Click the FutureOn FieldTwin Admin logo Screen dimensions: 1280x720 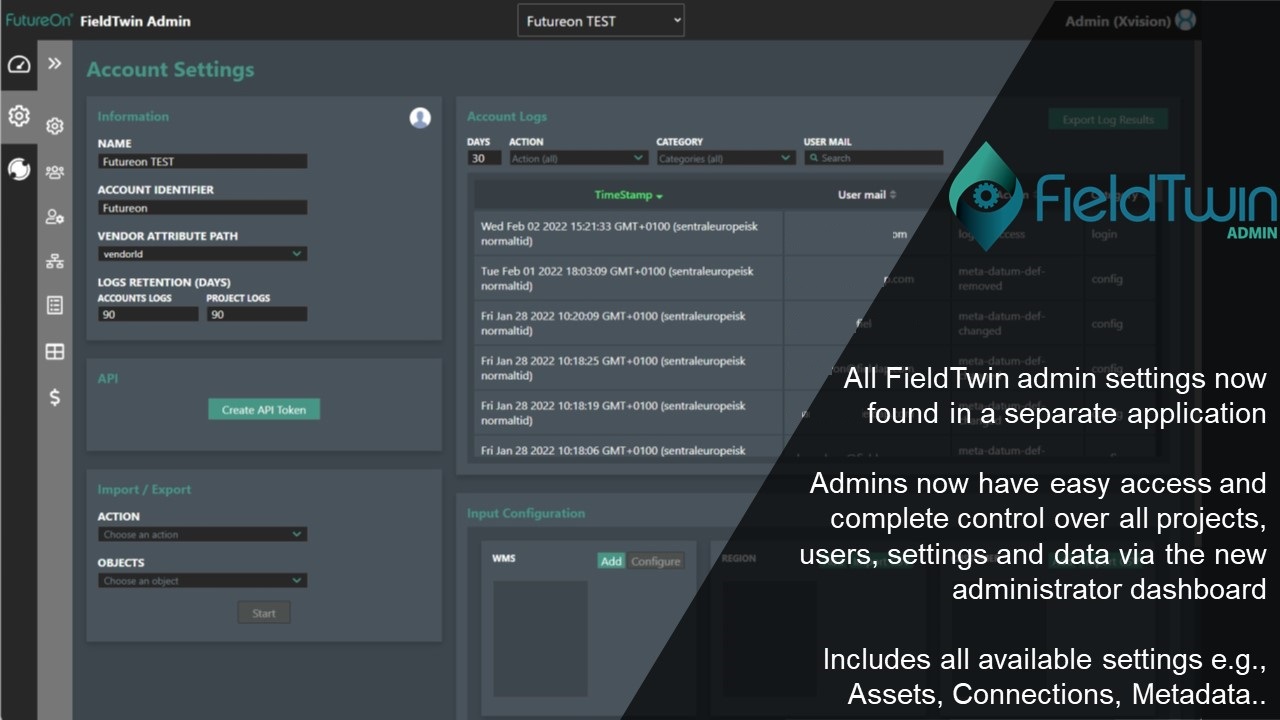coord(97,20)
